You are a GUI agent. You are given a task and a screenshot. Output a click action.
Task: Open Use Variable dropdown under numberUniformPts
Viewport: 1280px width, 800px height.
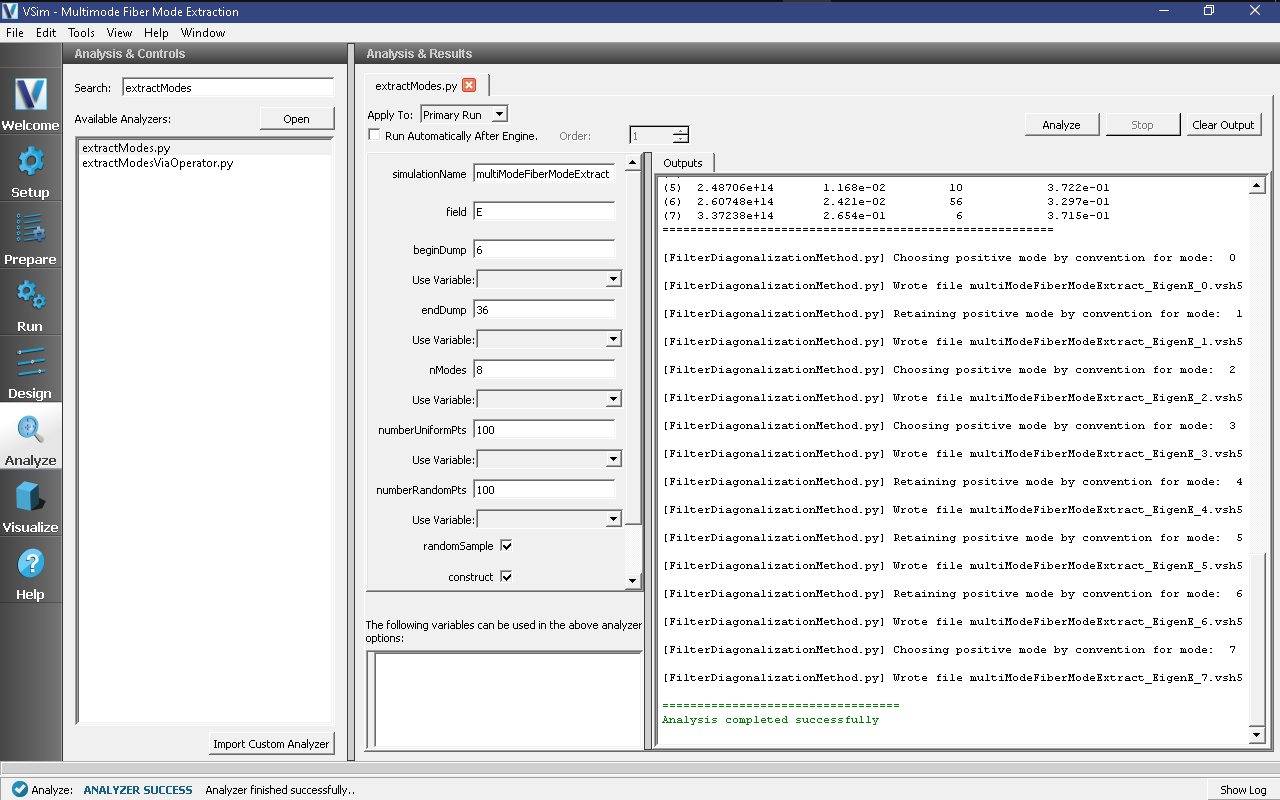pyautogui.click(x=549, y=459)
